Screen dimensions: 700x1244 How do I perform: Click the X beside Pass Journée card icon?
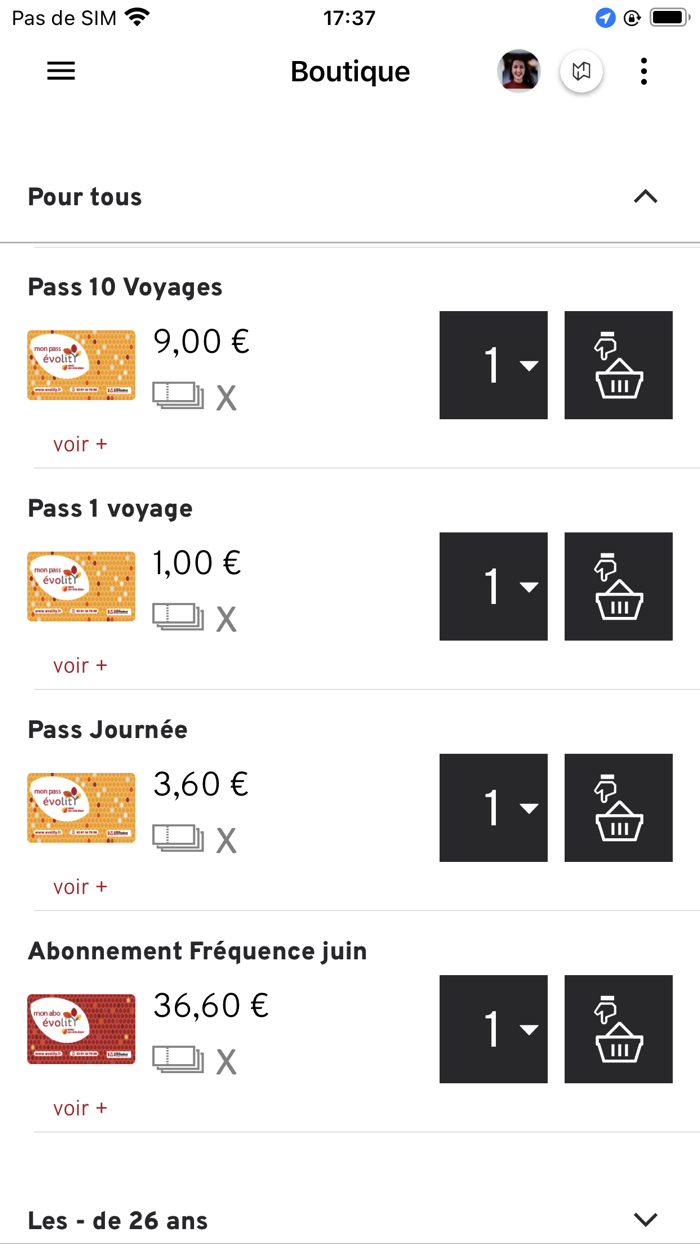[x=227, y=840]
